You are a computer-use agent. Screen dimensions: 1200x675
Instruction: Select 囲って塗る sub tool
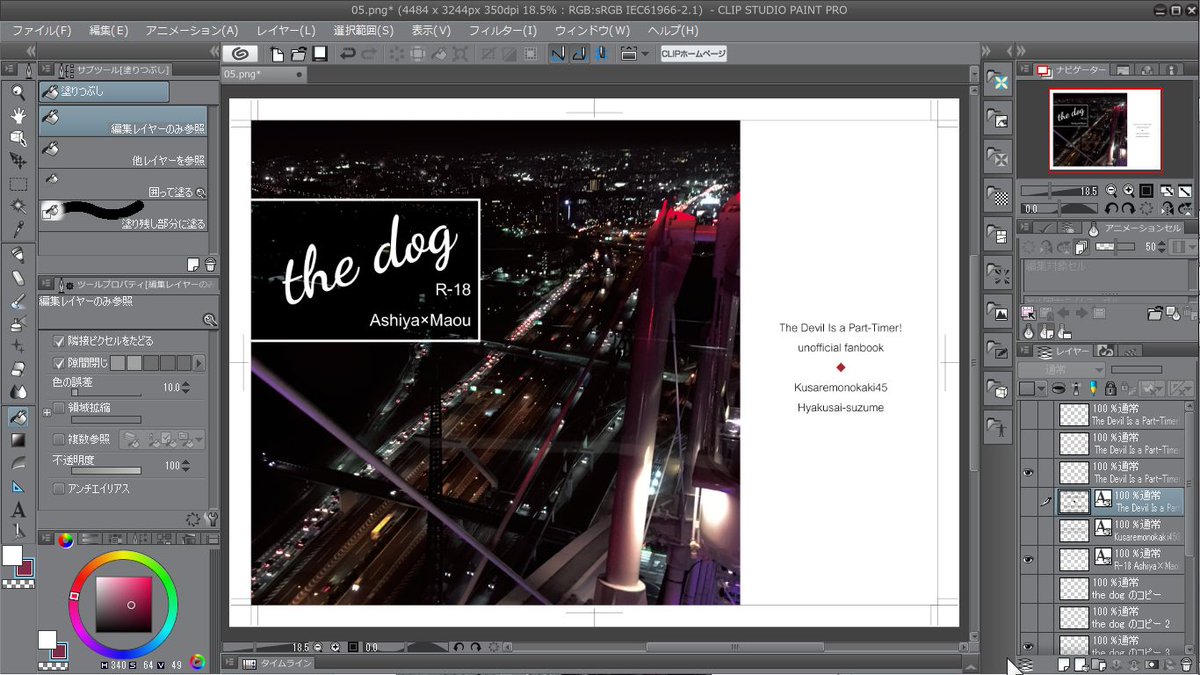123,183
